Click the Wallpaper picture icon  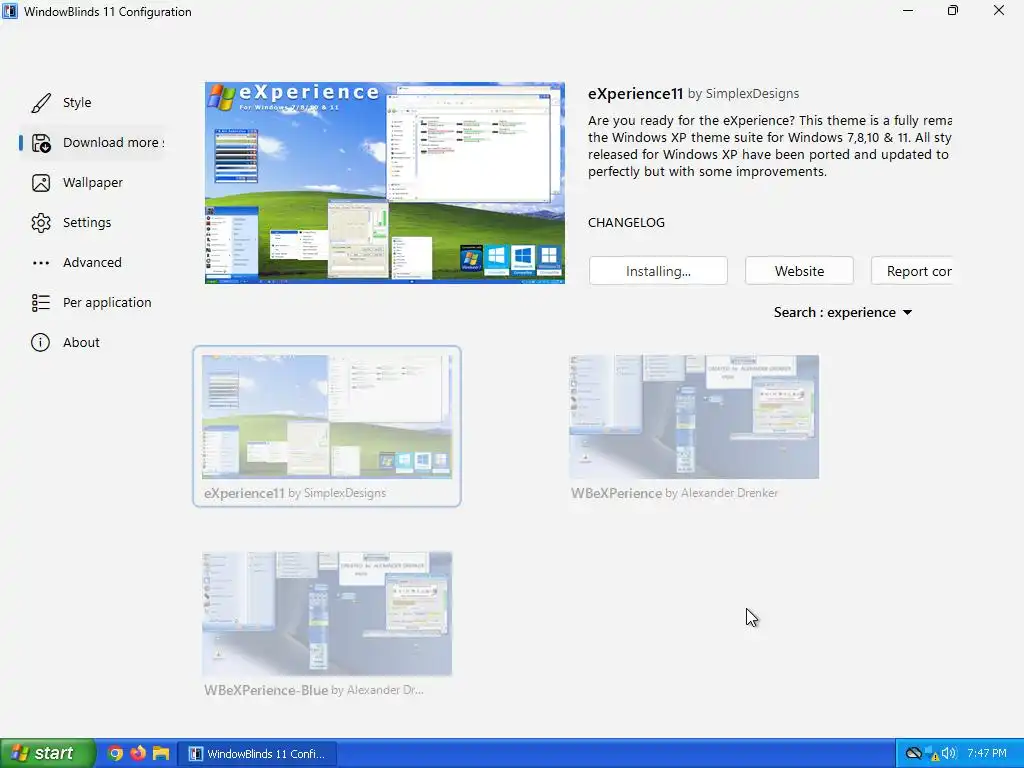(40, 183)
